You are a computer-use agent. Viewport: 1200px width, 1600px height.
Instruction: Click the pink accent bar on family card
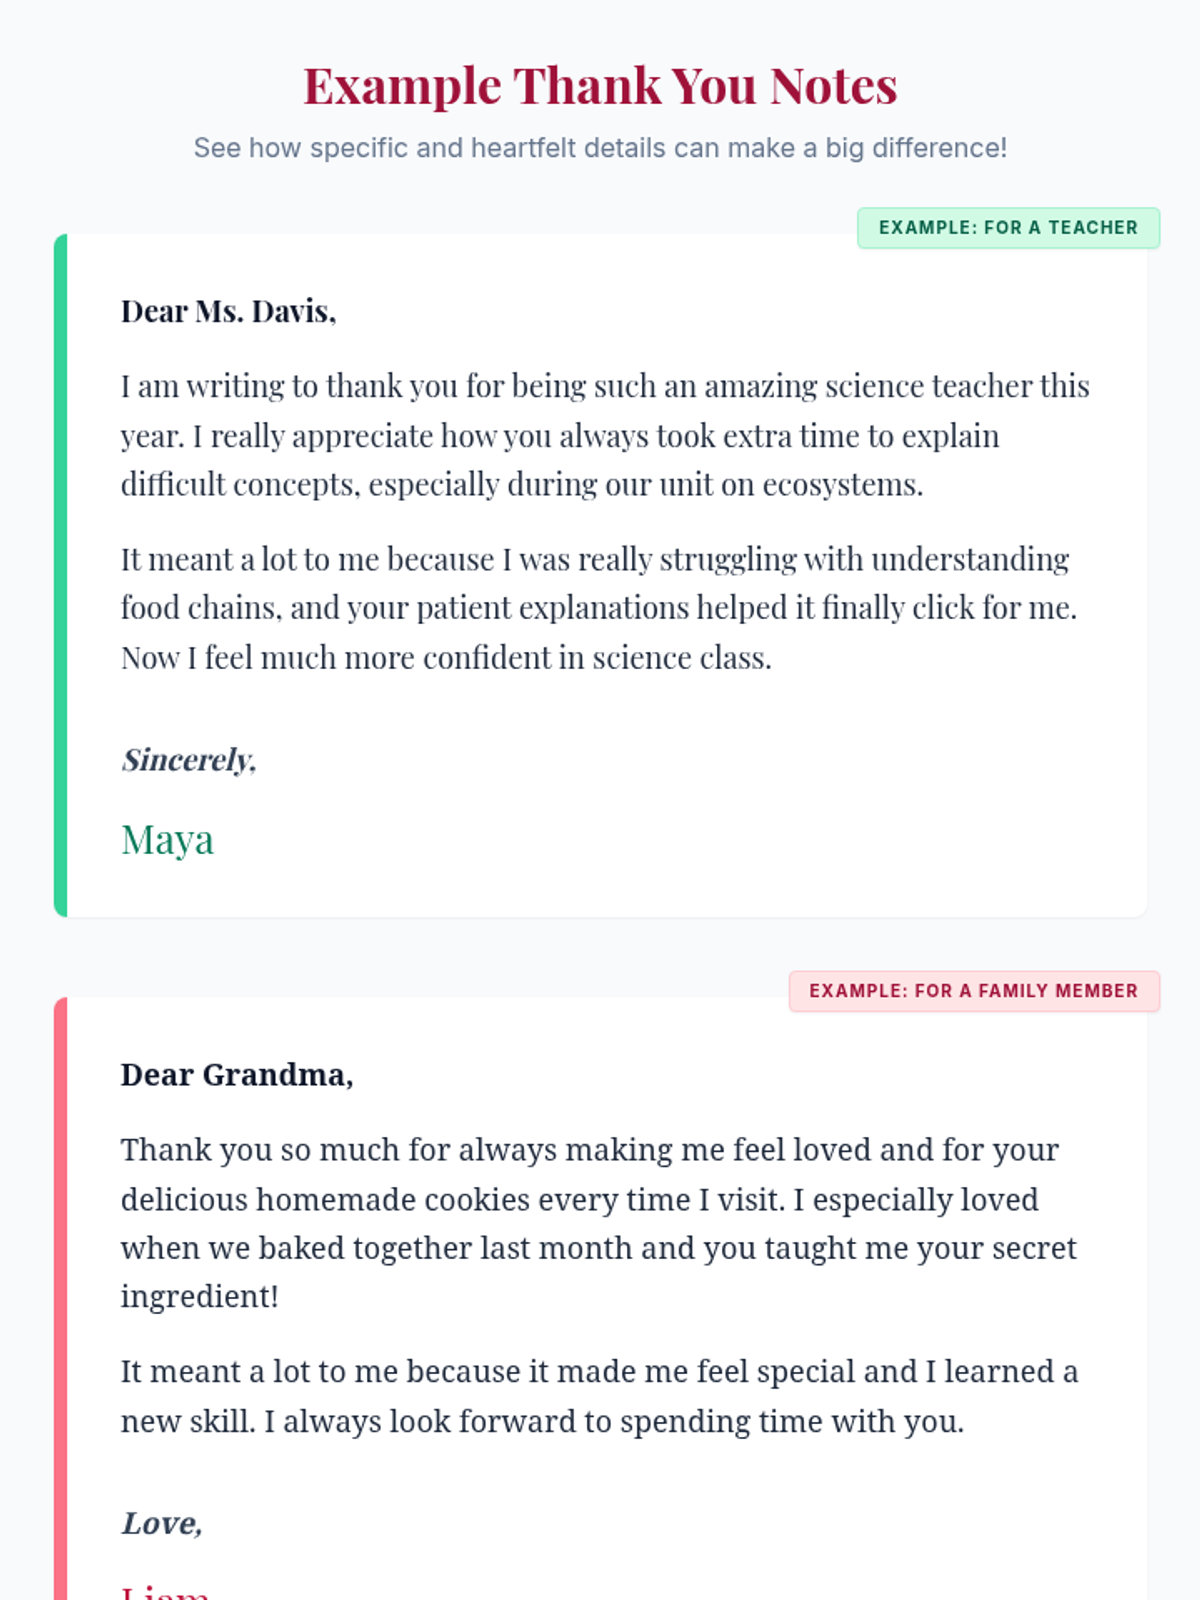click(60, 1298)
